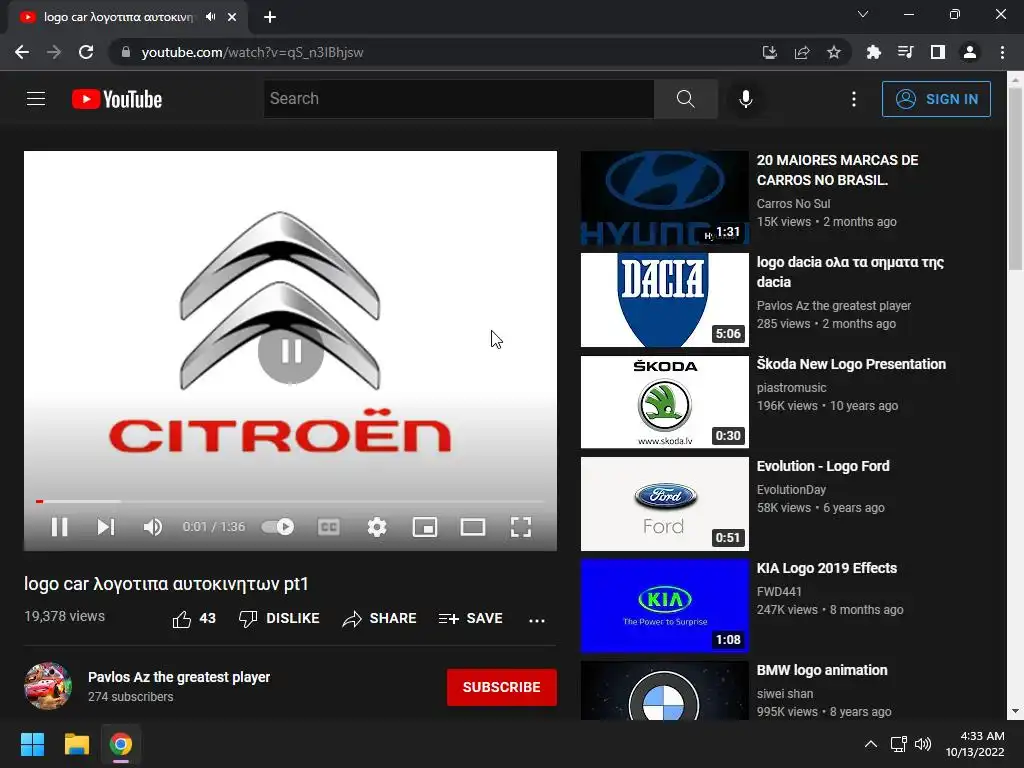Image resolution: width=1024 pixels, height=768 pixels.
Task: Open the Chrome extensions puzzle icon
Action: click(873, 52)
